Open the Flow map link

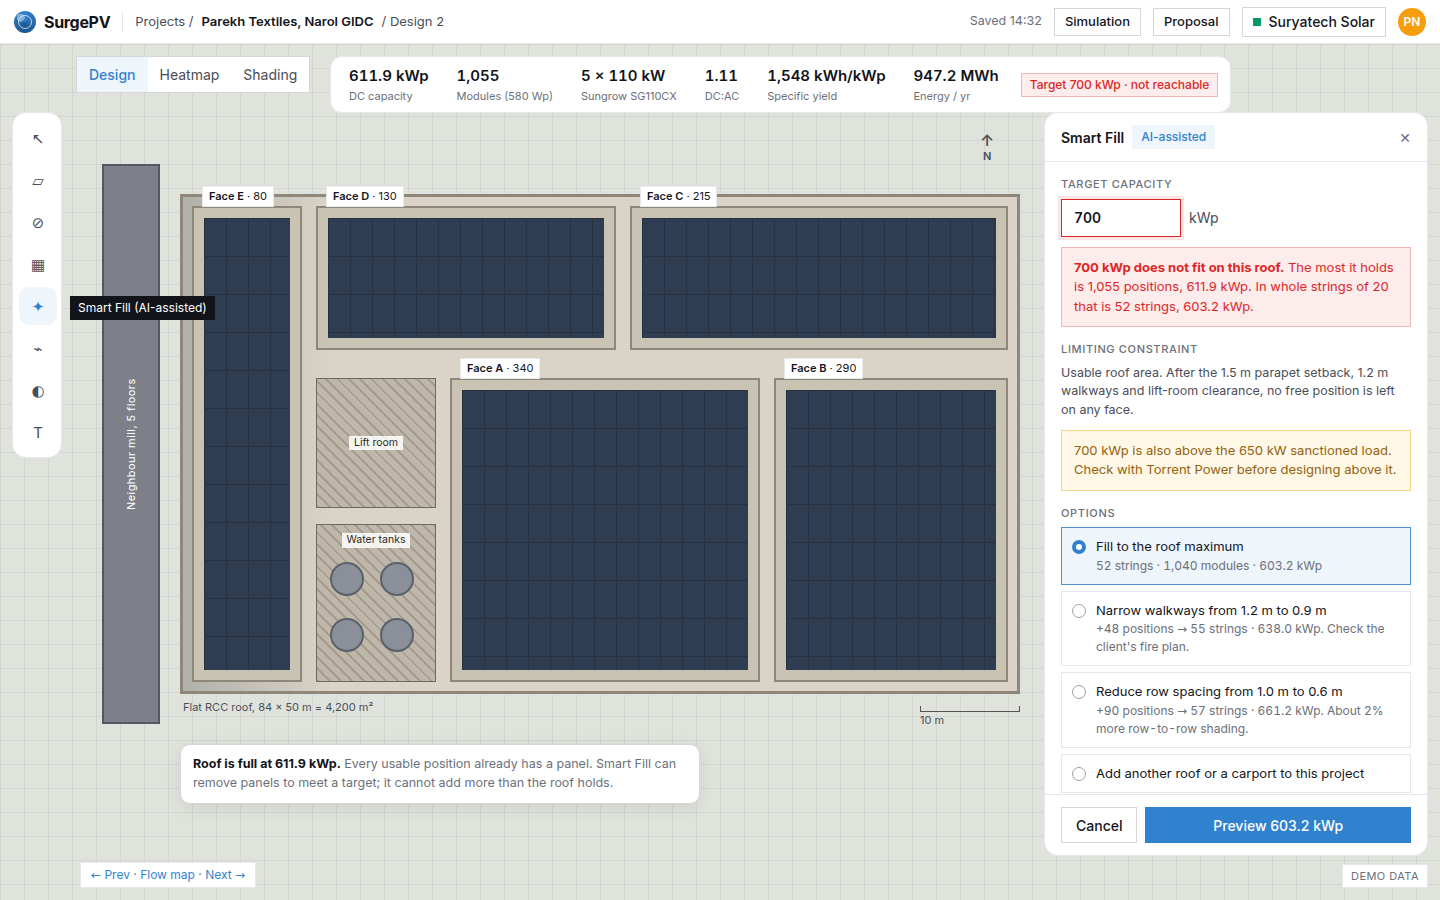coord(168,875)
